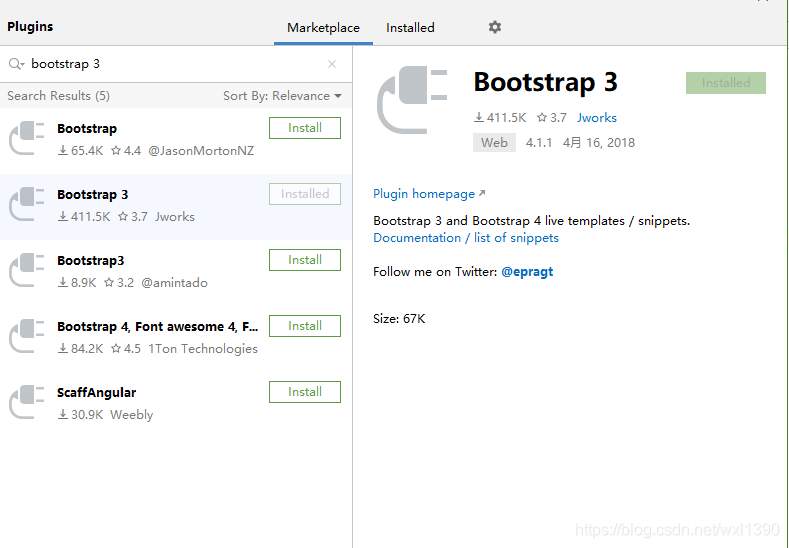Click the 411.5K downloads count in details
Screen dimensions: 789x548
tap(500, 118)
